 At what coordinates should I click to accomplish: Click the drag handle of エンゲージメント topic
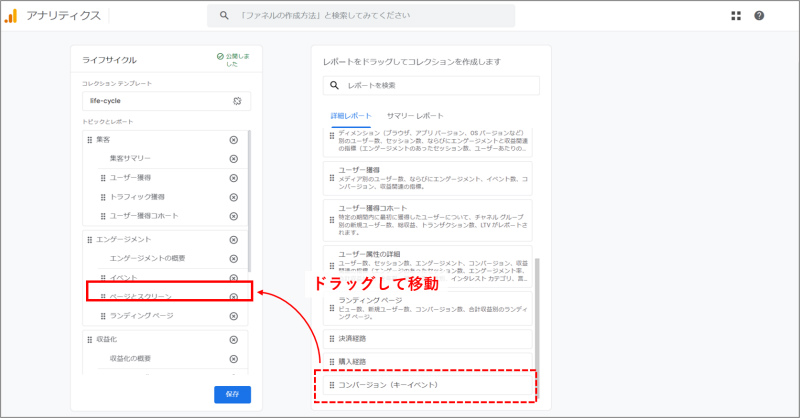click(x=90, y=240)
